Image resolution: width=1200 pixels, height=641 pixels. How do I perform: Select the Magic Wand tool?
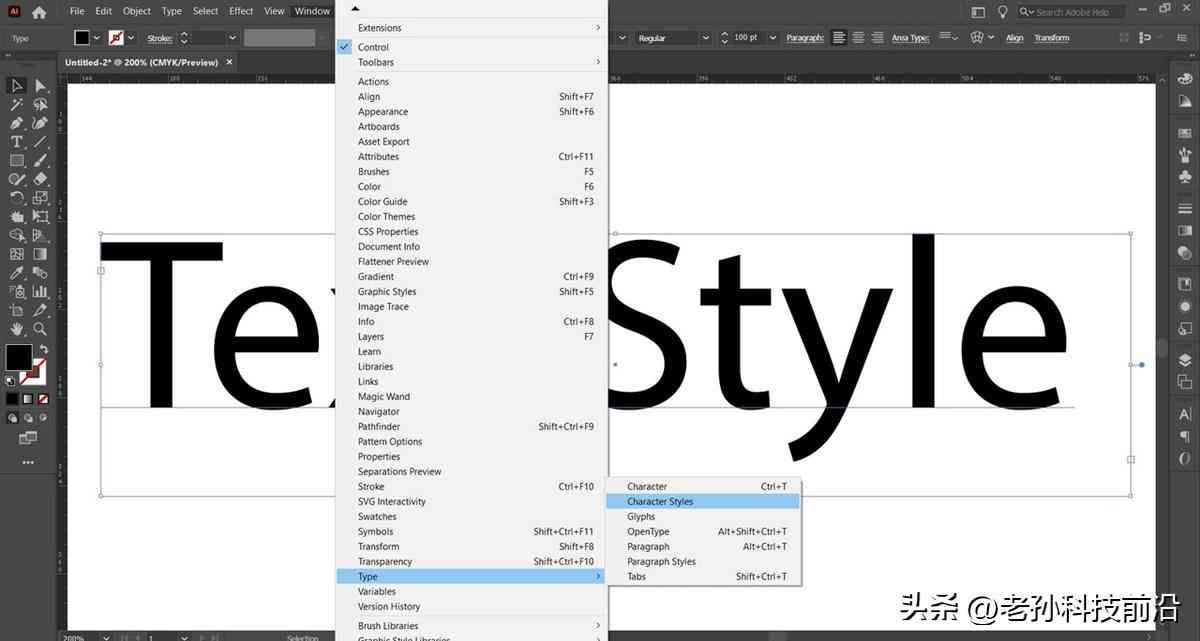[17, 104]
